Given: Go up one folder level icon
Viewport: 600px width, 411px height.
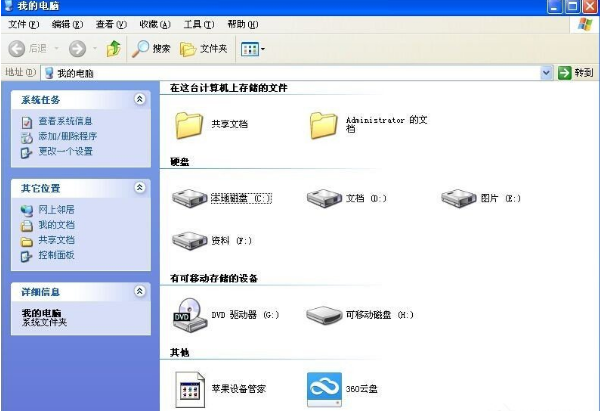Looking at the screenshot, I should click(114, 49).
